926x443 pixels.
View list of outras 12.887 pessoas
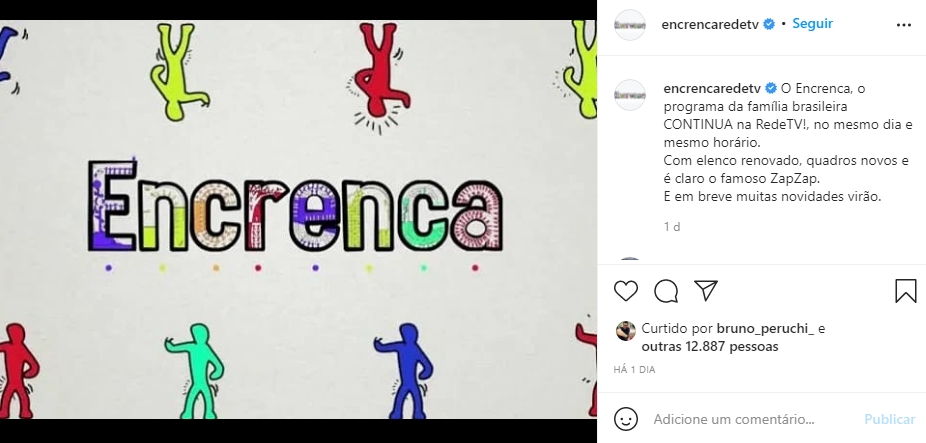[x=710, y=347]
